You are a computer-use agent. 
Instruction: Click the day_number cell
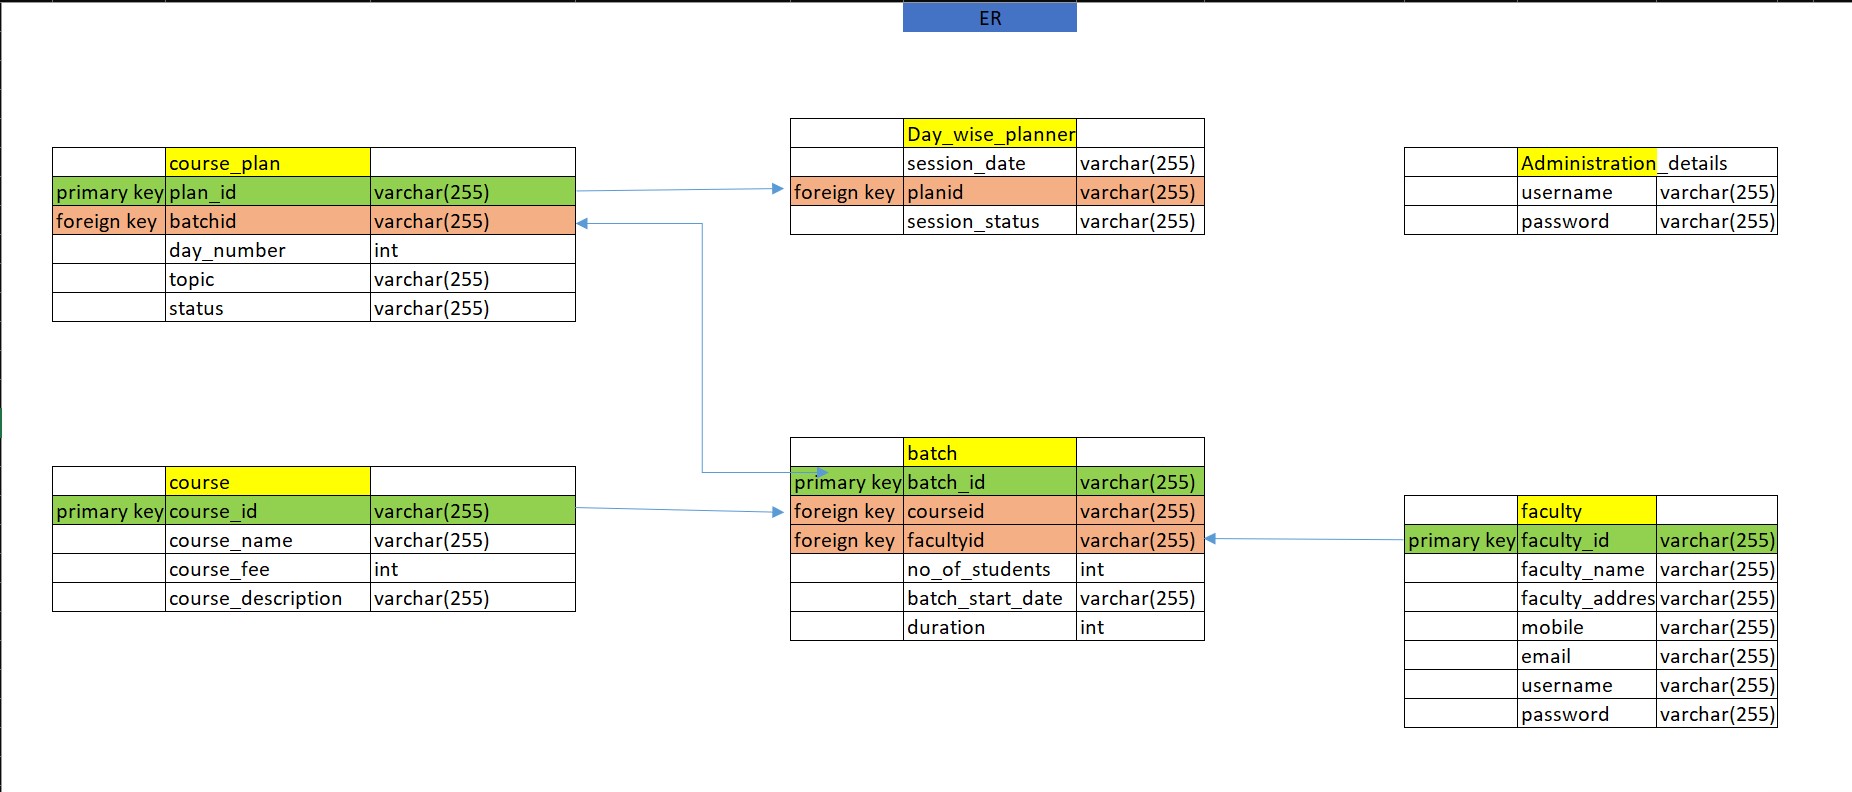[x=267, y=250]
